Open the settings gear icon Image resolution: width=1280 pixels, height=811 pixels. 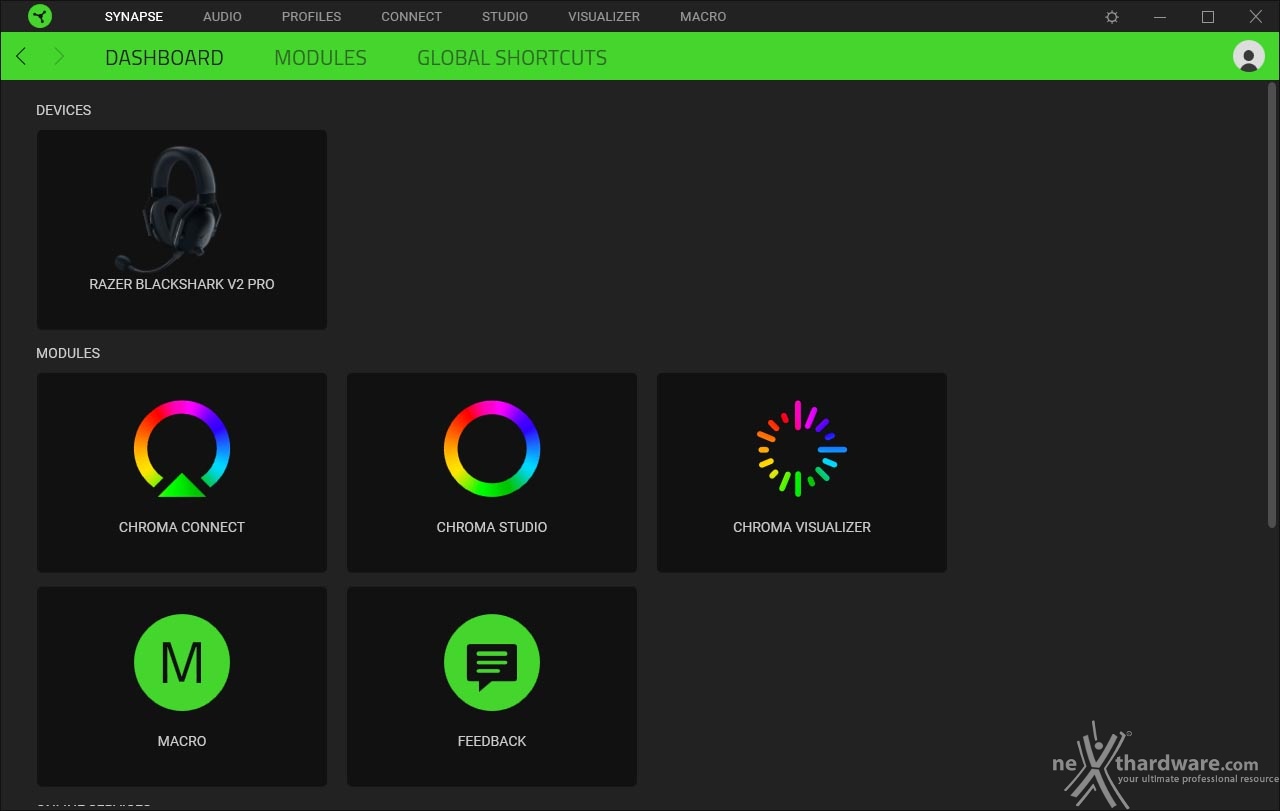pyautogui.click(x=1112, y=17)
